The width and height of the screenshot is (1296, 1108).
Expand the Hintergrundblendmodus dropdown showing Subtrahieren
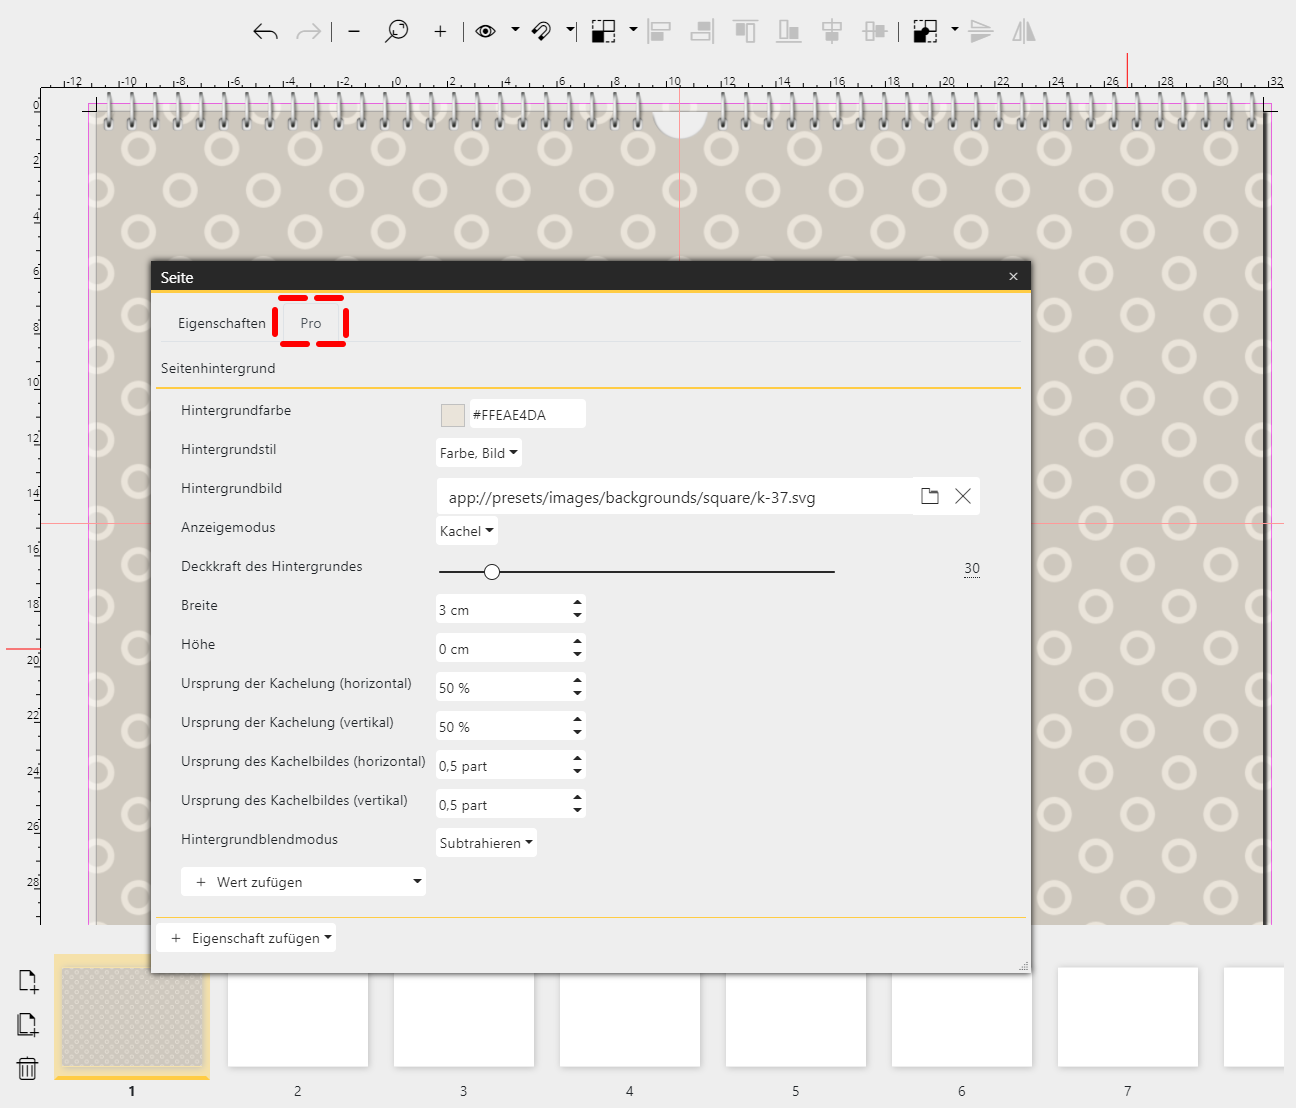(486, 843)
